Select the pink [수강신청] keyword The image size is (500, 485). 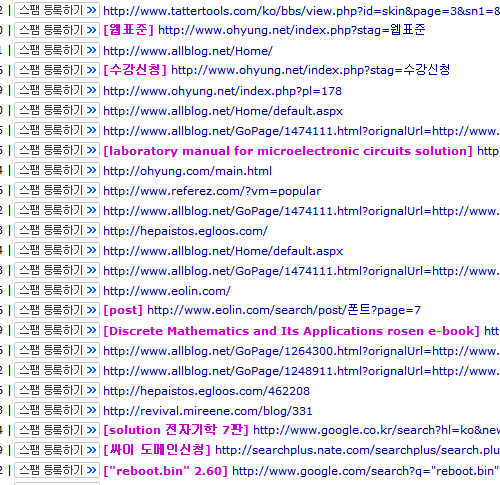(135, 70)
